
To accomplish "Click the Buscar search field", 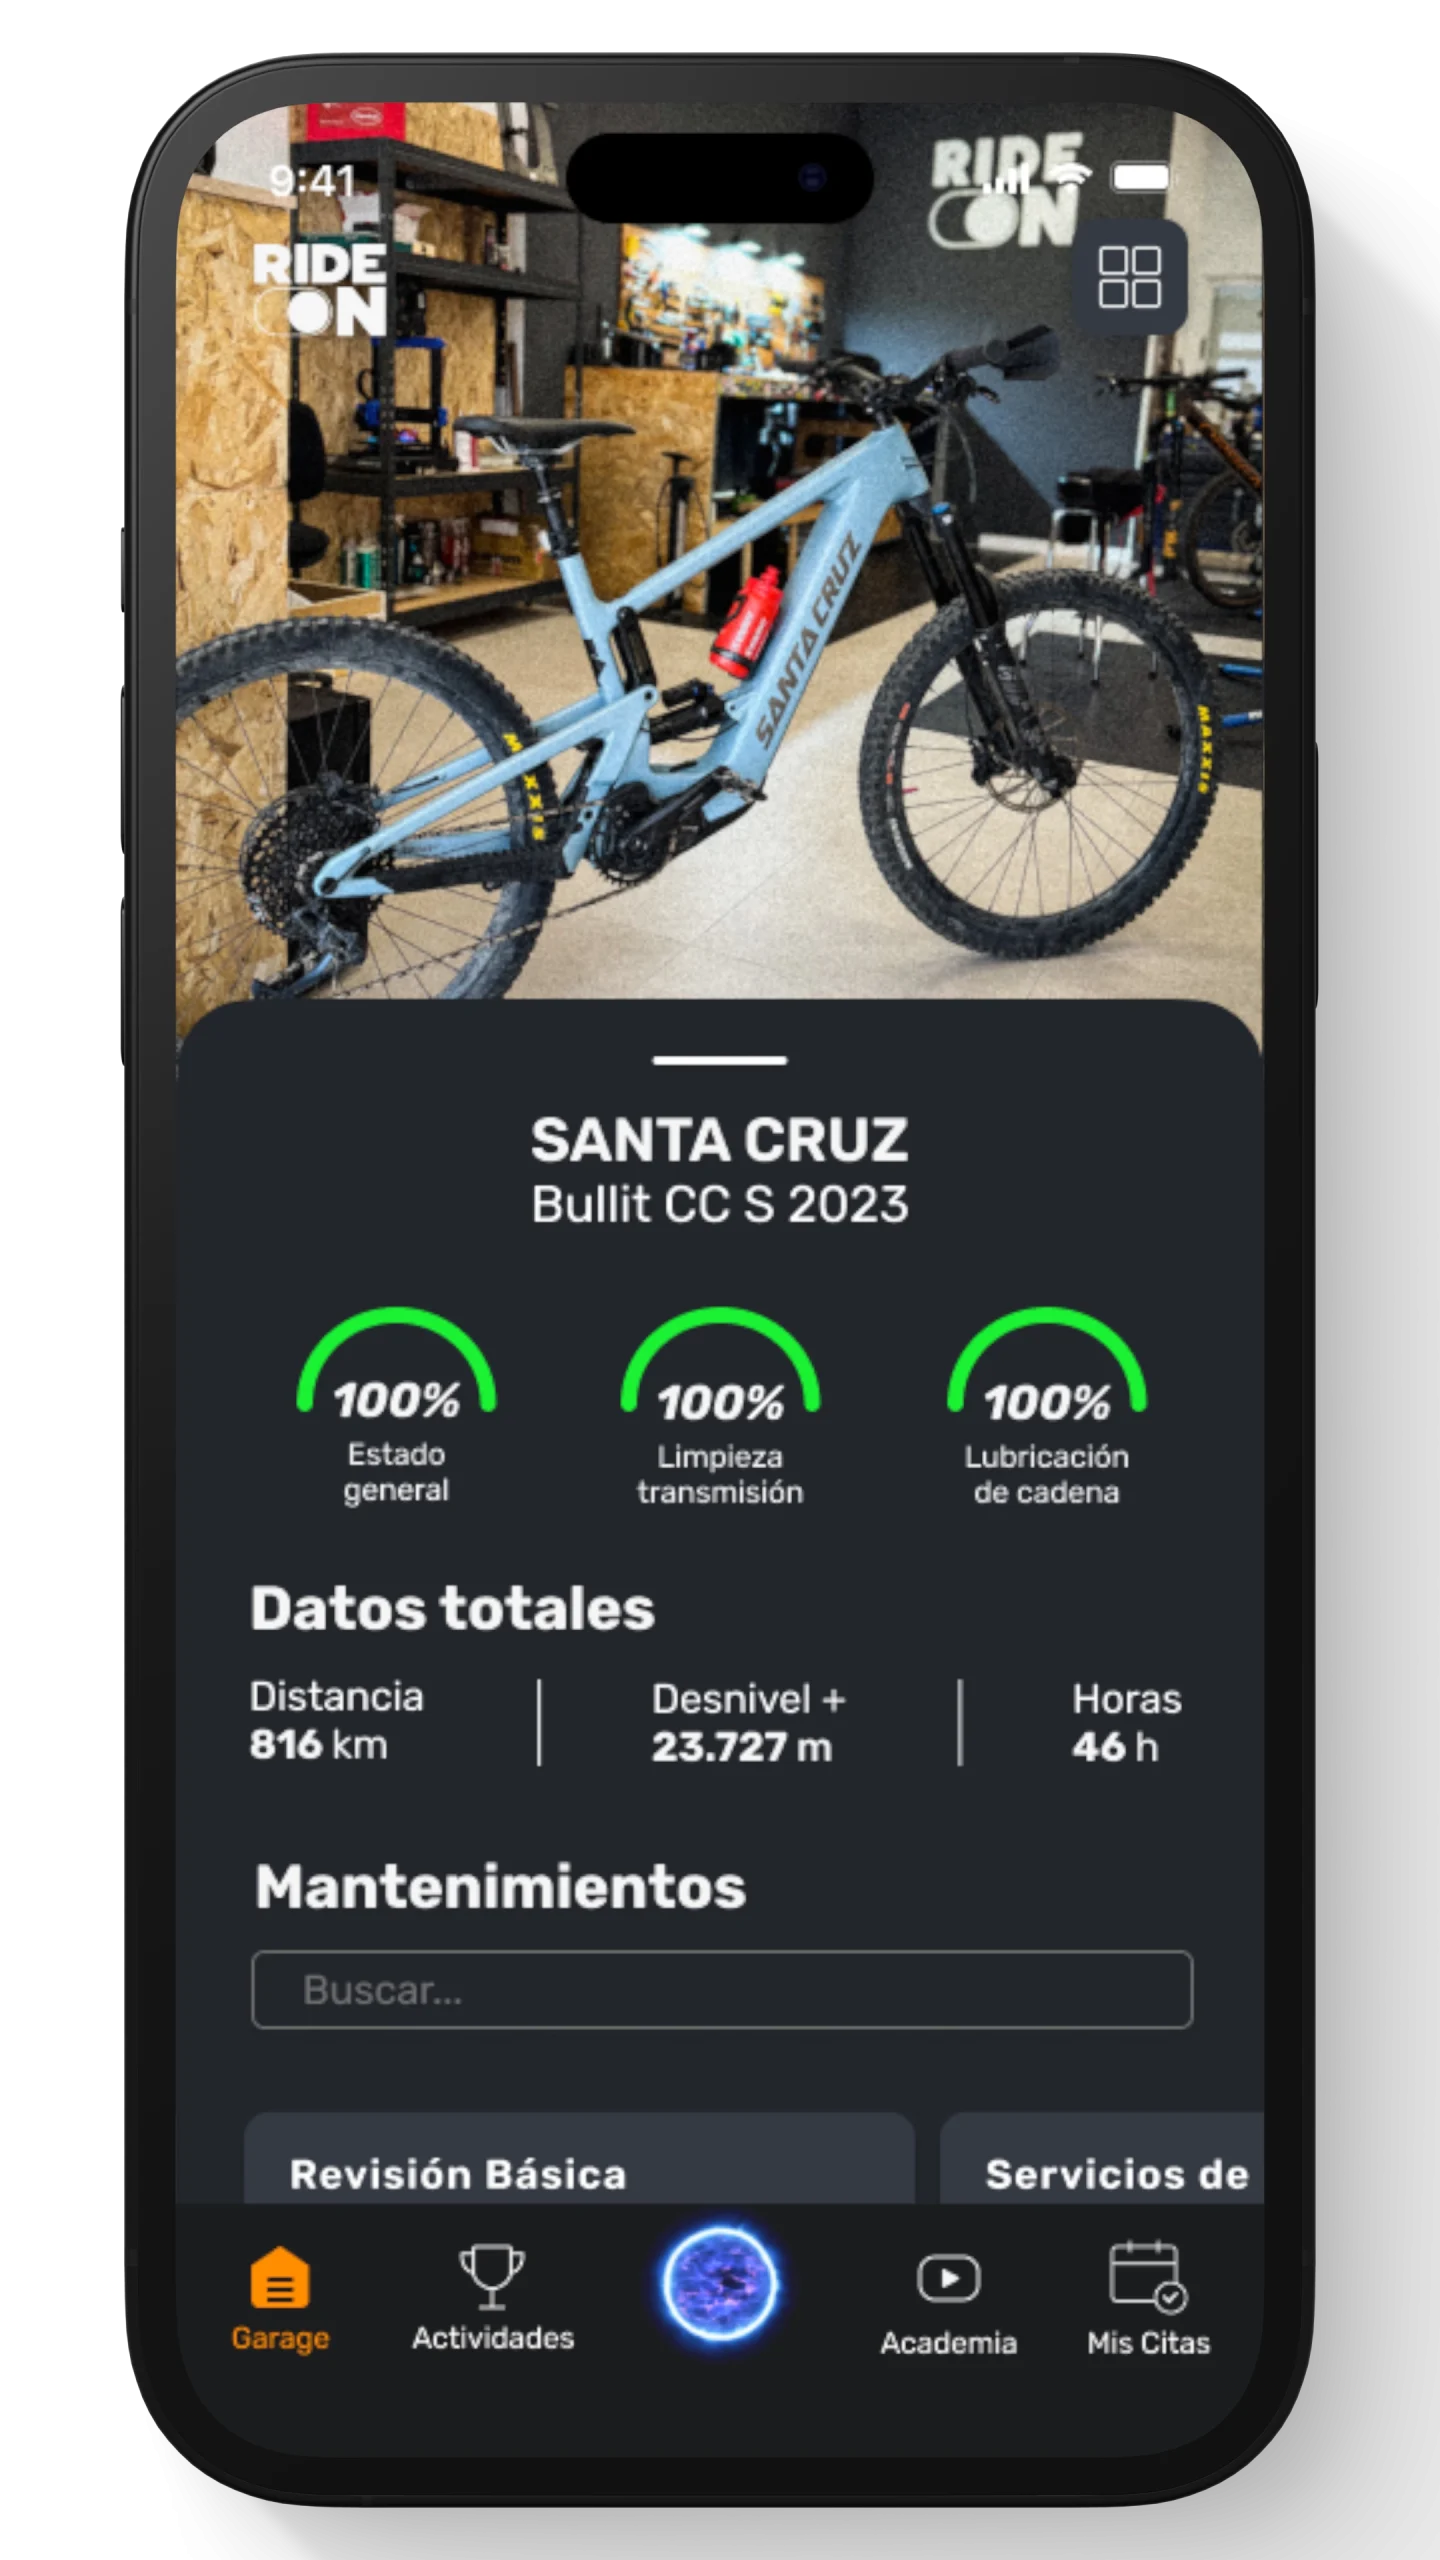I will click(x=722, y=1990).
